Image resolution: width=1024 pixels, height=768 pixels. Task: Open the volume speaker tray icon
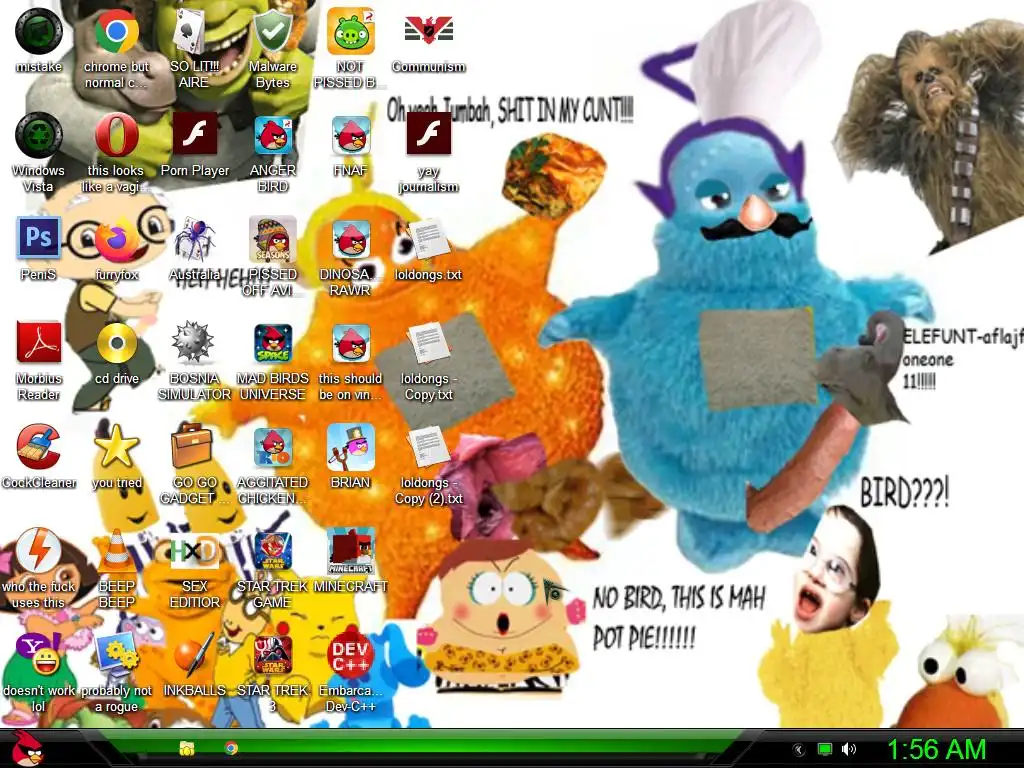(x=850, y=750)
